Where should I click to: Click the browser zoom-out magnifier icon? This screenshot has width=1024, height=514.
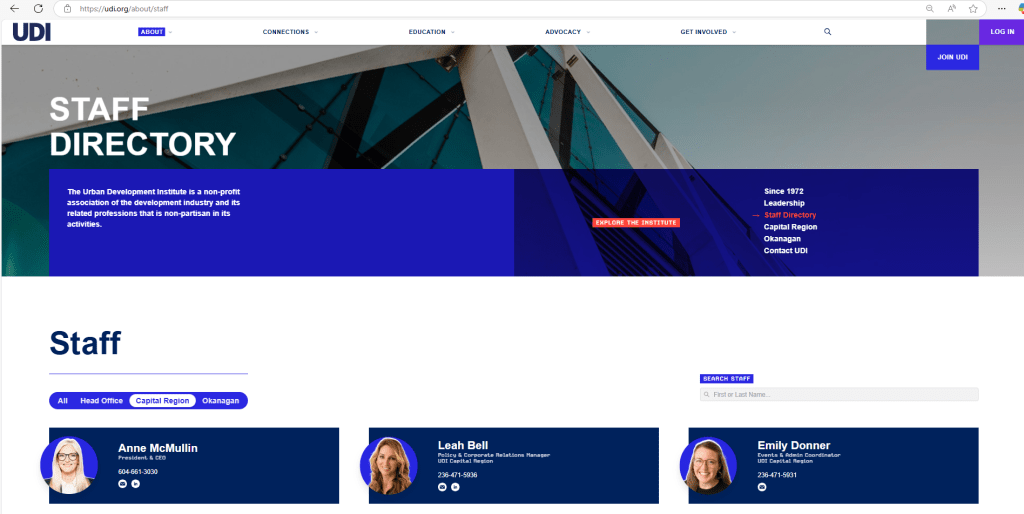point(930,8)
